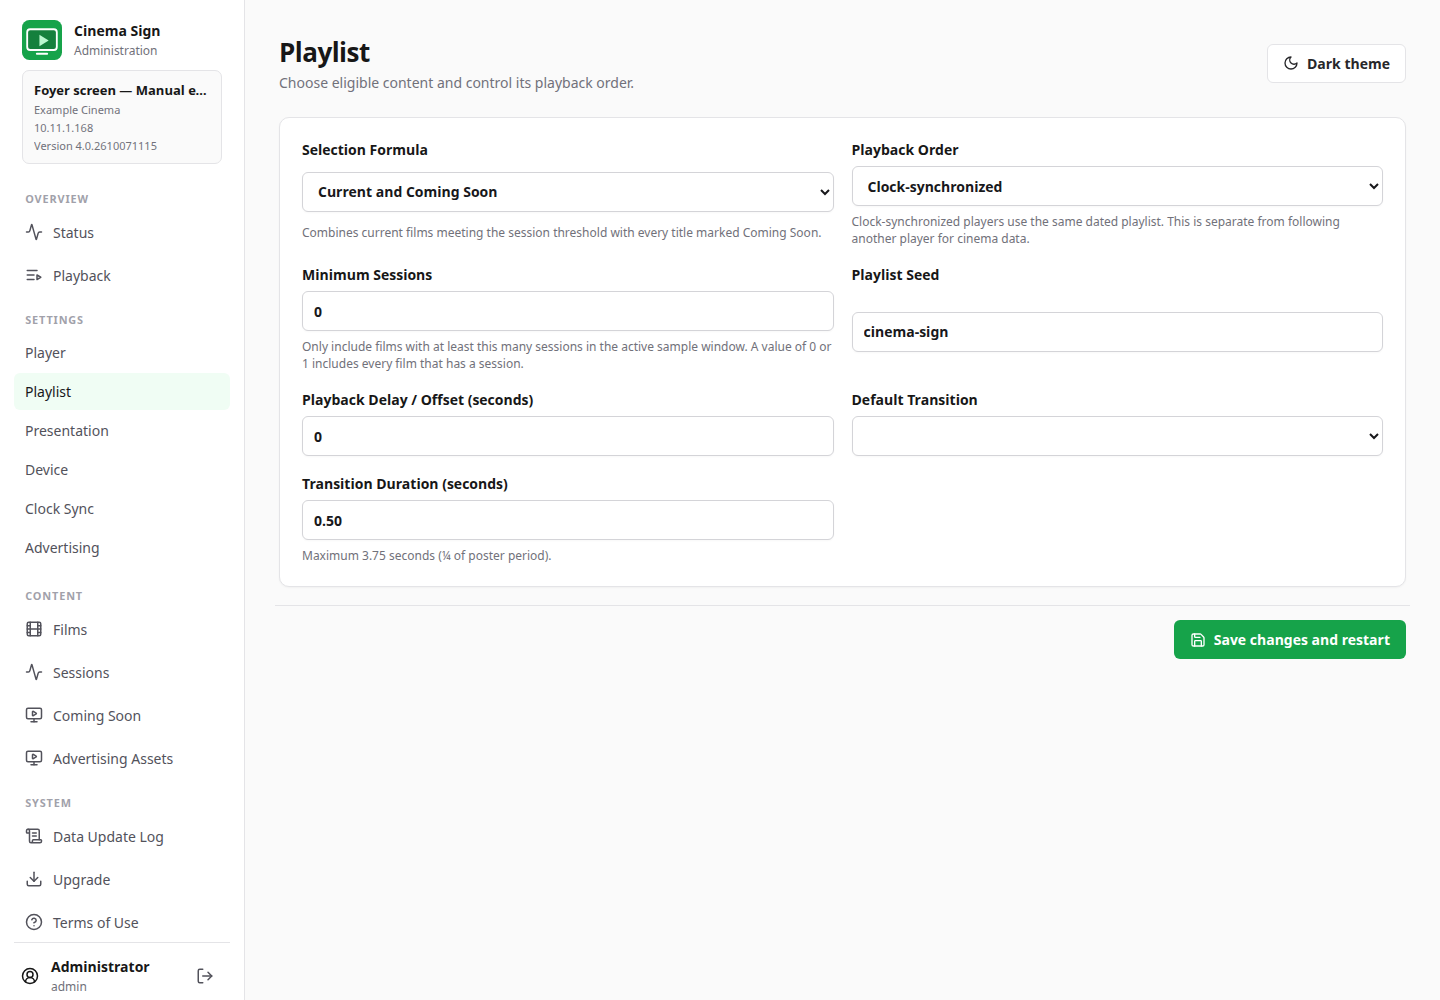The image size is (1440, 1000).
Task: Click the Sessions pulse icon
Action: pos(34,672)
